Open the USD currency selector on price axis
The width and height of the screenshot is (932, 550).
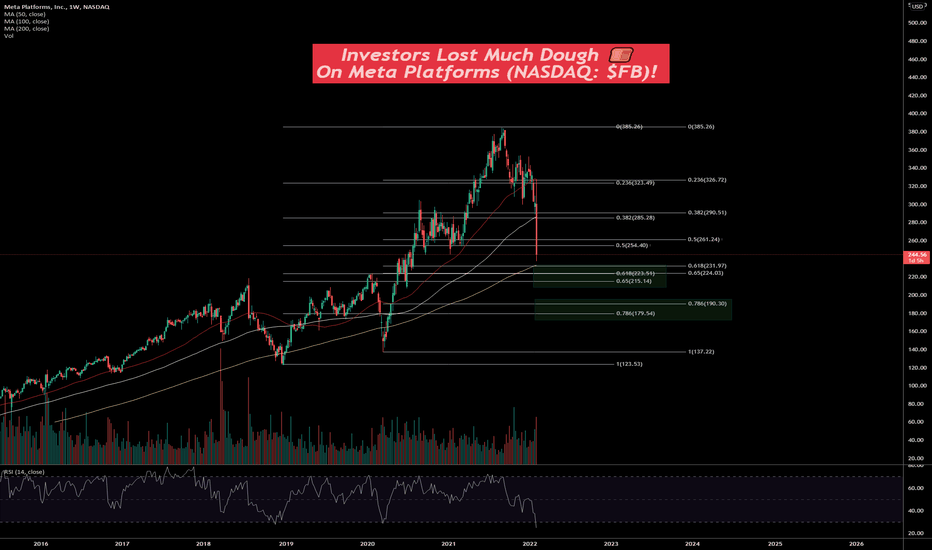pyautogui.click(x=918, y=7)
